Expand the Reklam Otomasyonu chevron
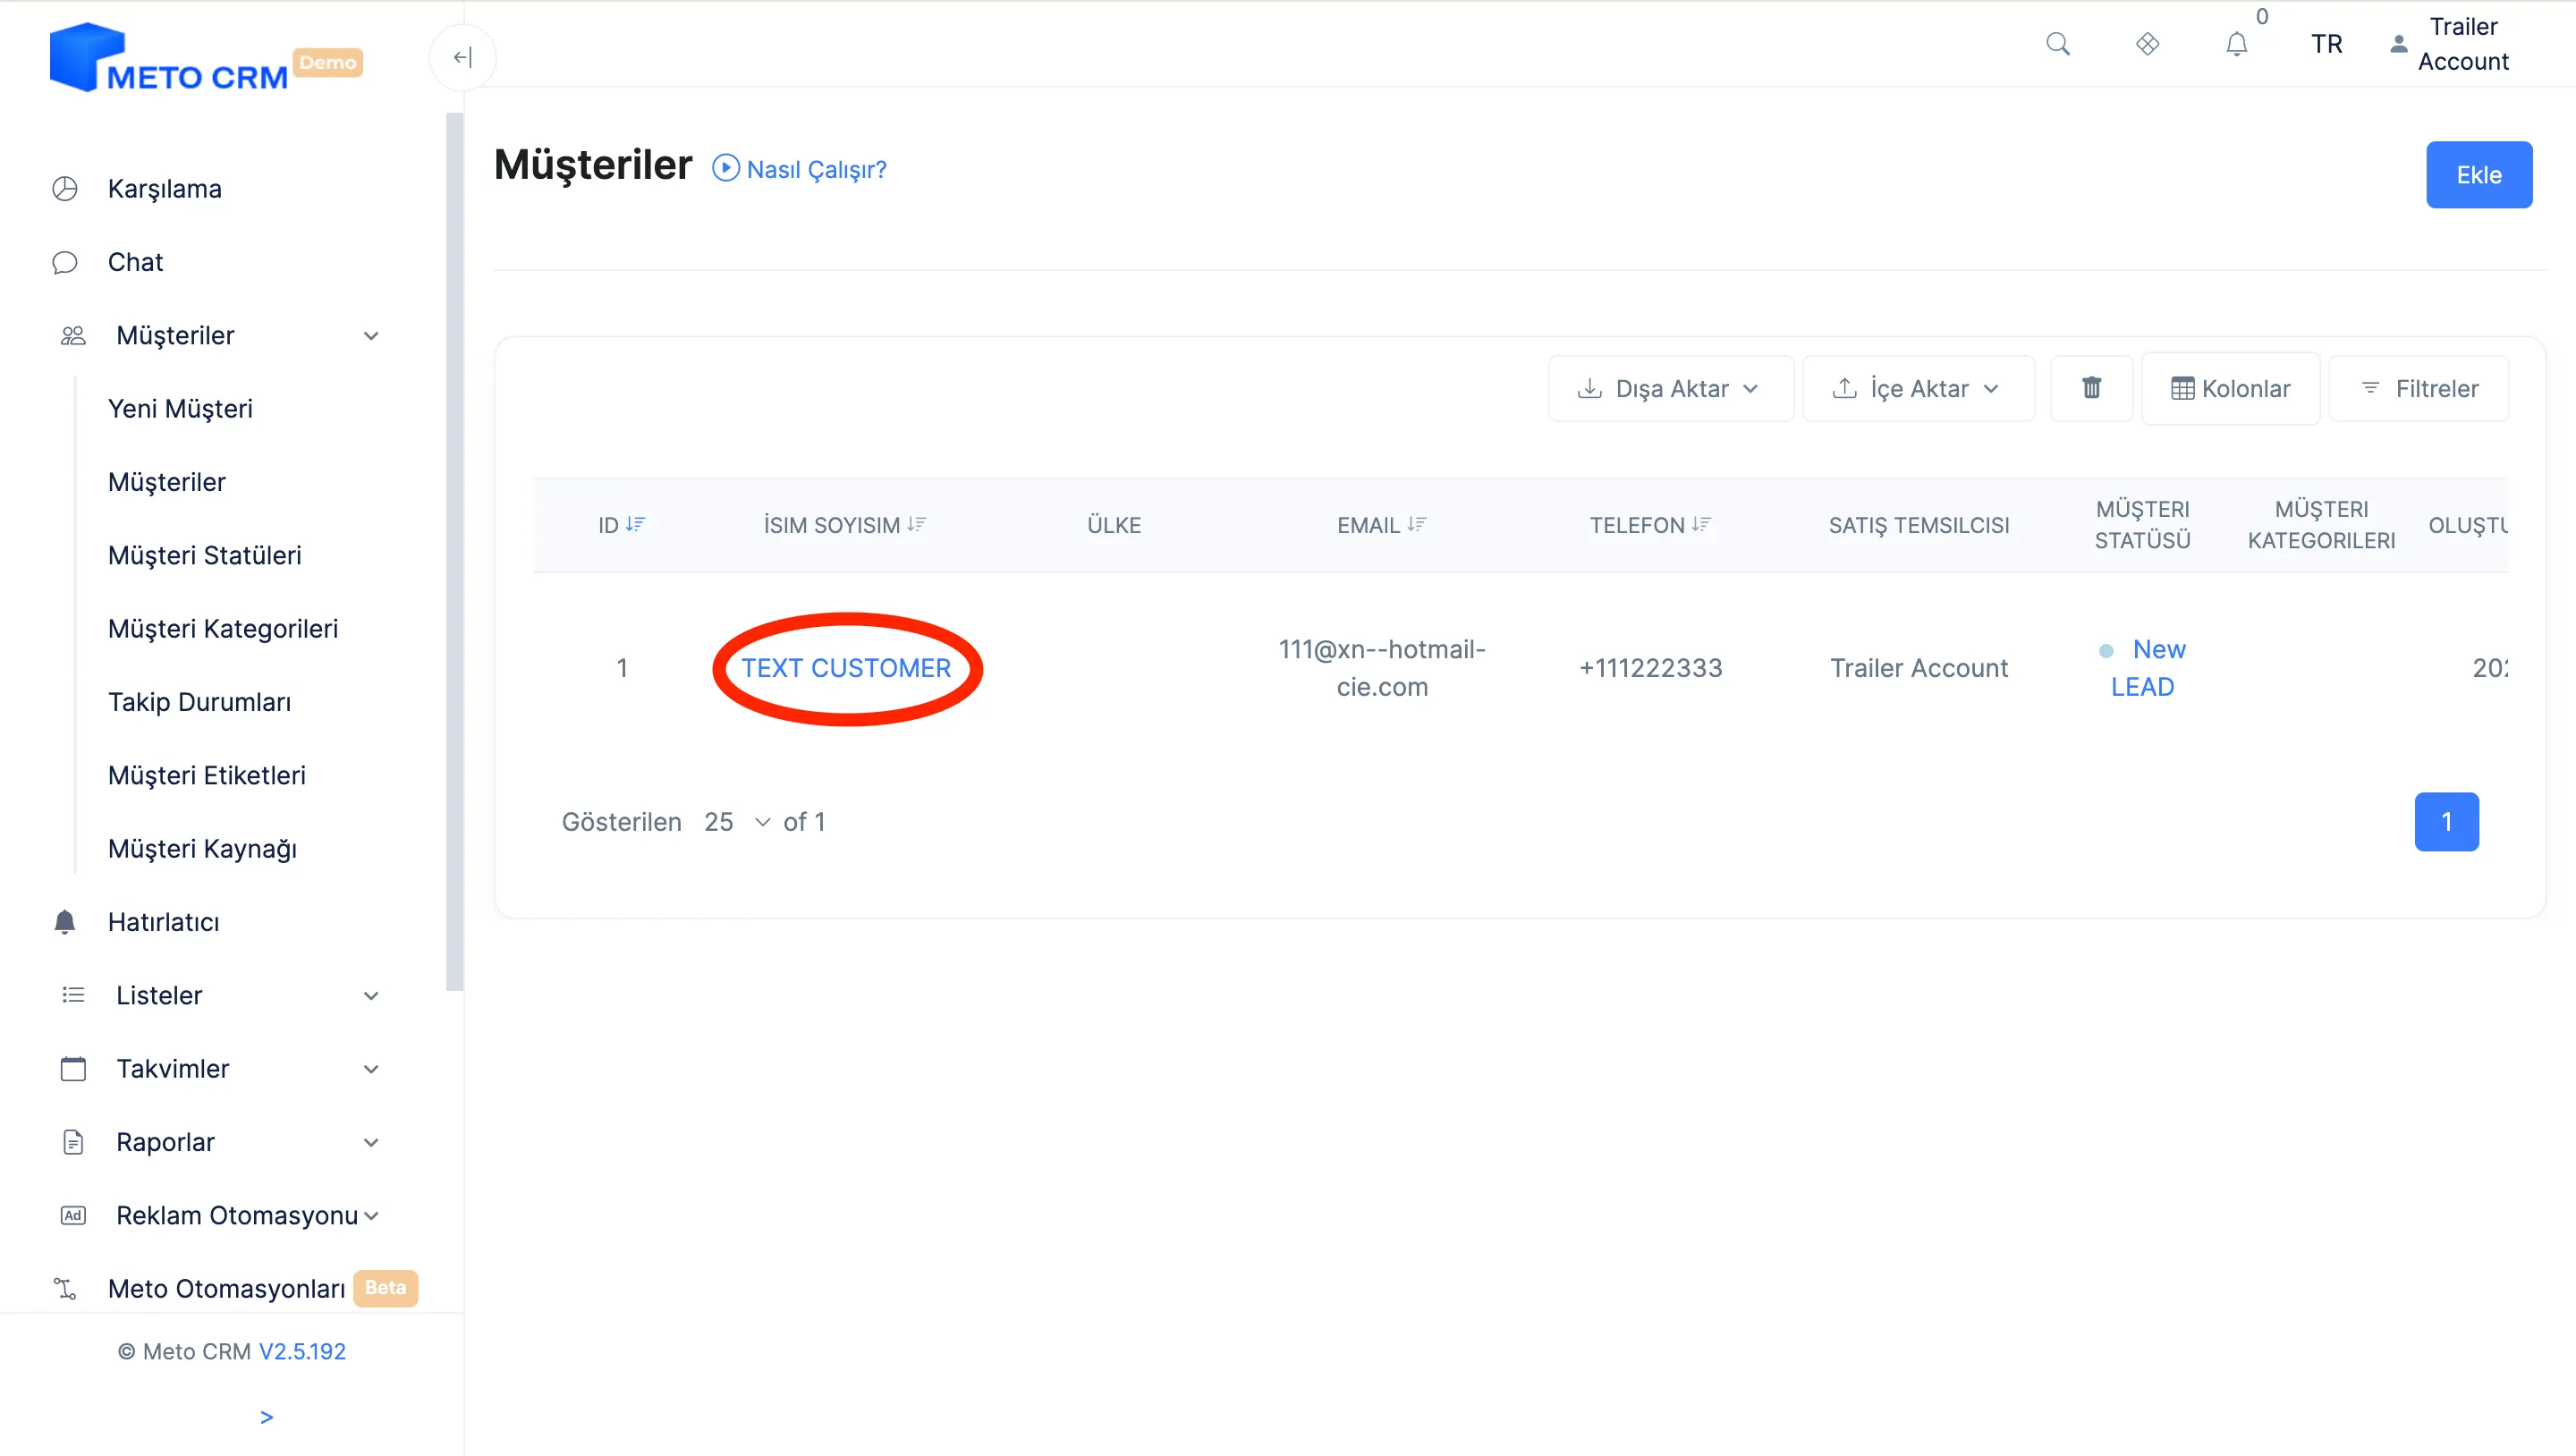Viewport: 2576px width, 1456px height. (371, 1216)
